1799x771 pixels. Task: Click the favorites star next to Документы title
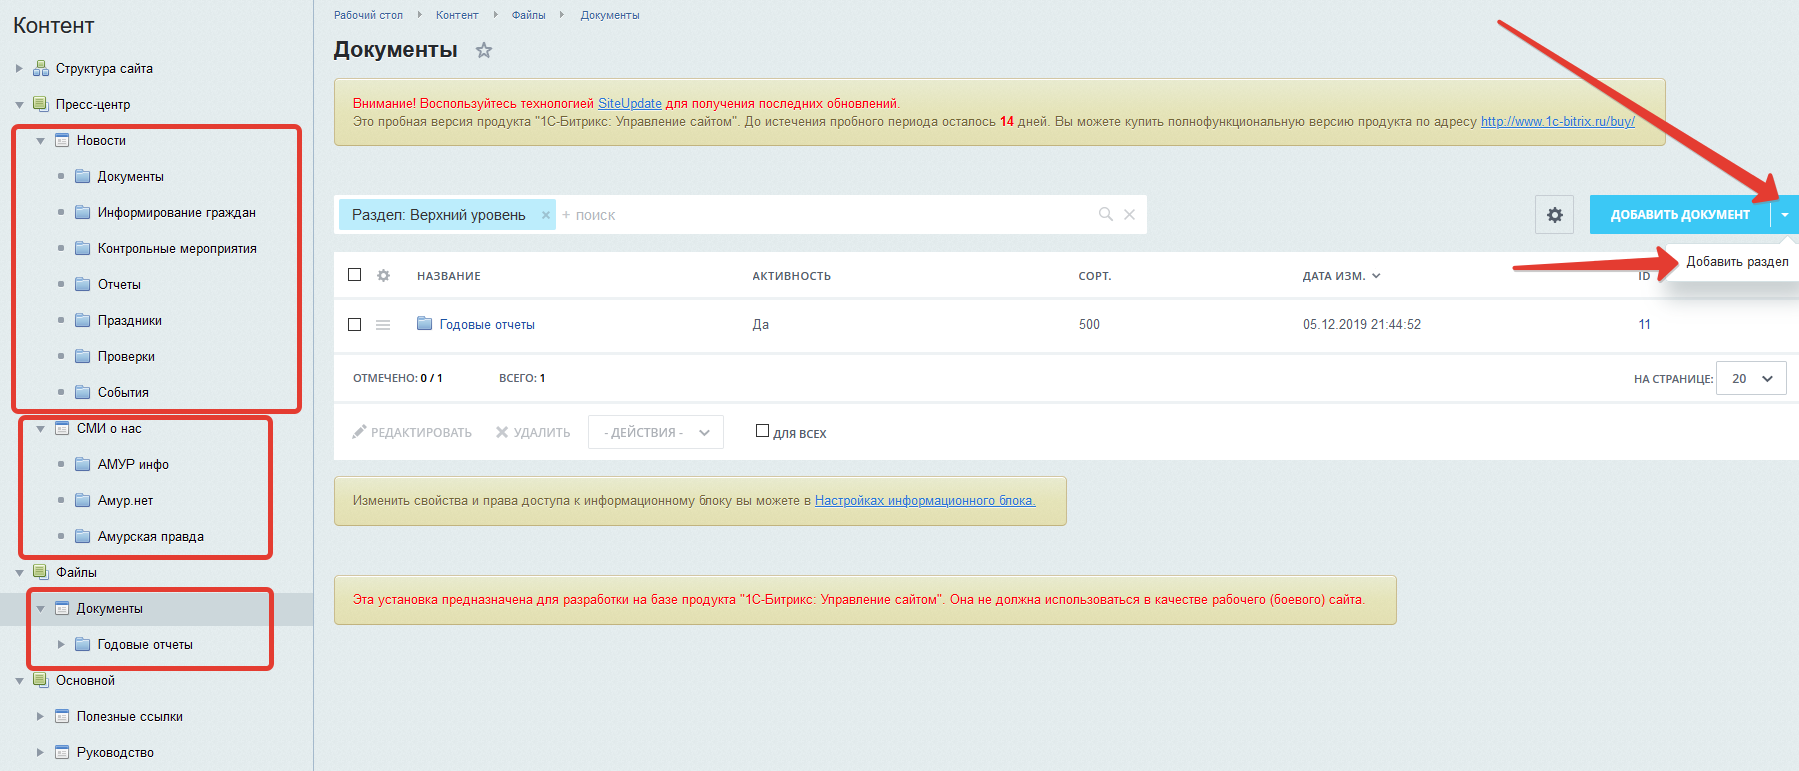click(x=484, y=50)
